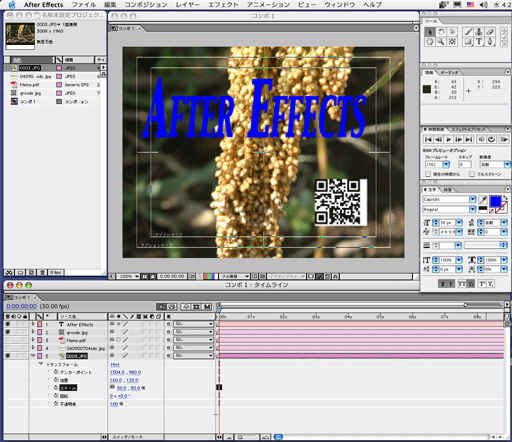Image resolution: width=512 pixels, height=442 pixels.
Task: Open the エフェクト menu
Action: tap(223, 5)
